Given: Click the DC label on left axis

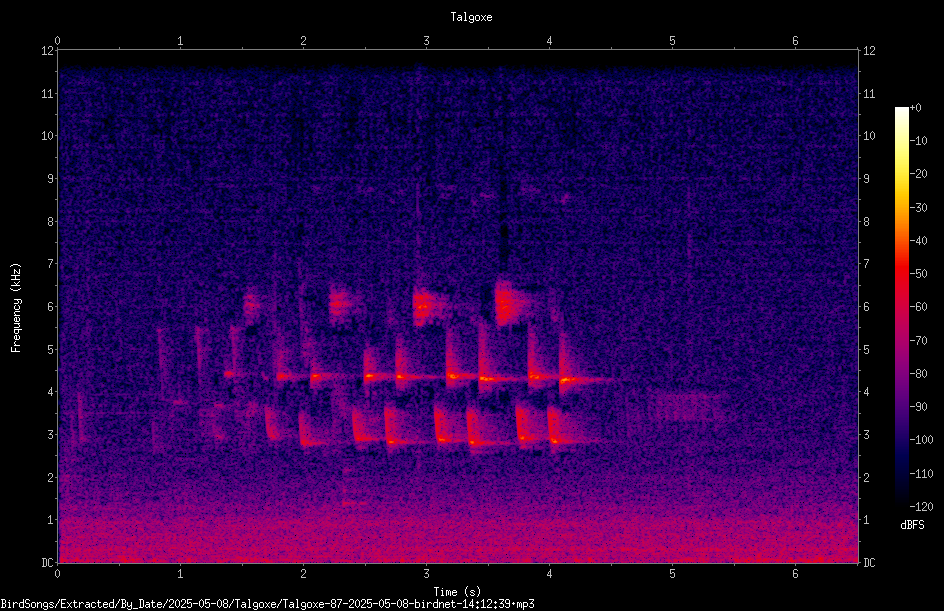Looking at the screenshot, I should [x=47, y=562].
